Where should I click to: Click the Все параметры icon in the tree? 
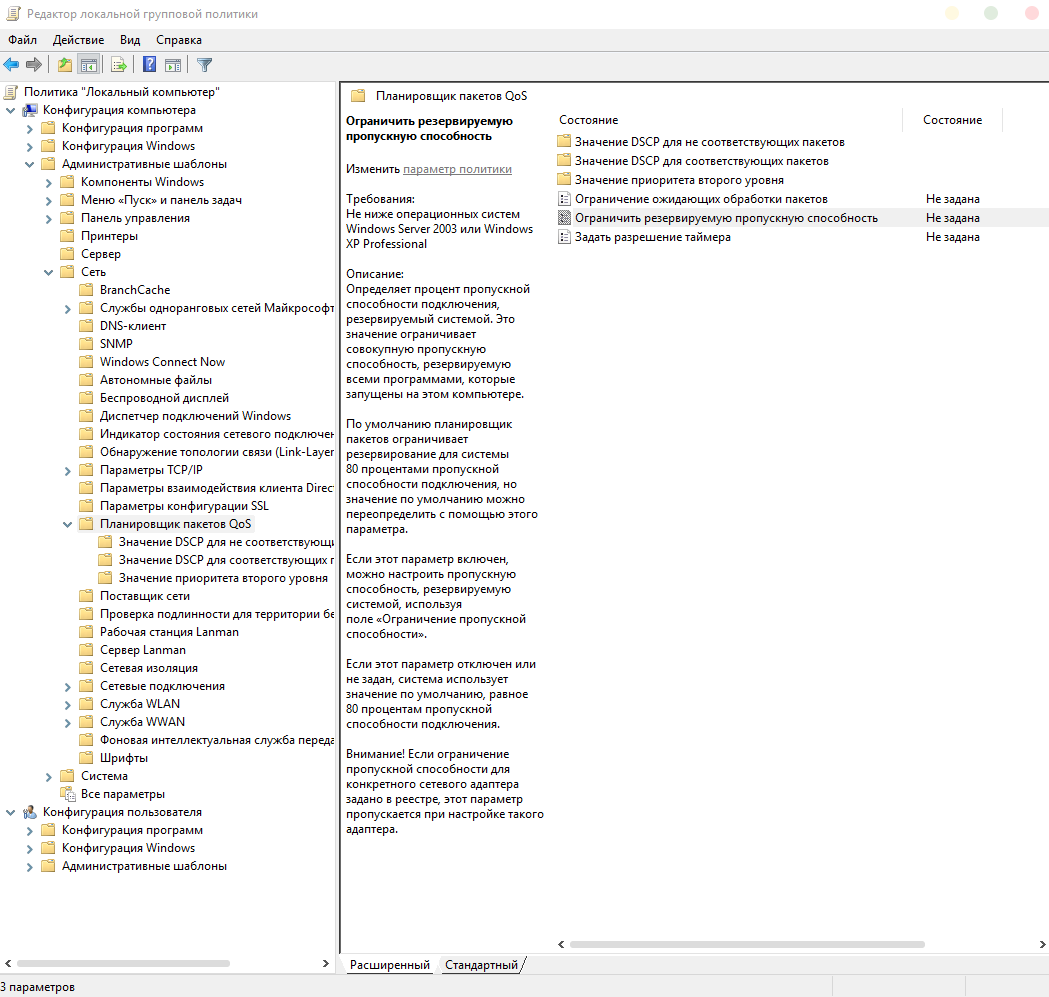(x=68, y=794)
